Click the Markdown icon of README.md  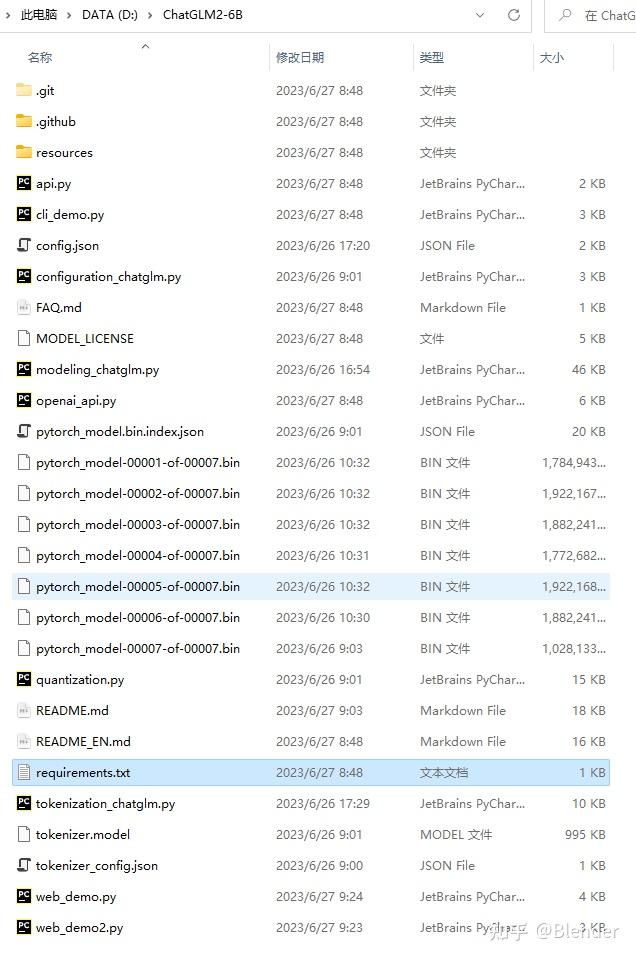coord(24,710)
